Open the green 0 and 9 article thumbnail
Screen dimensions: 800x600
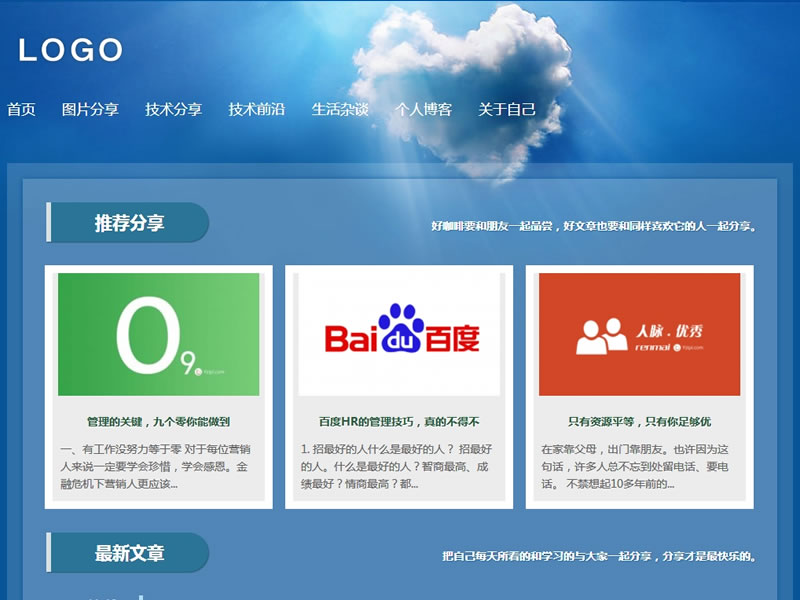[159, 334]
